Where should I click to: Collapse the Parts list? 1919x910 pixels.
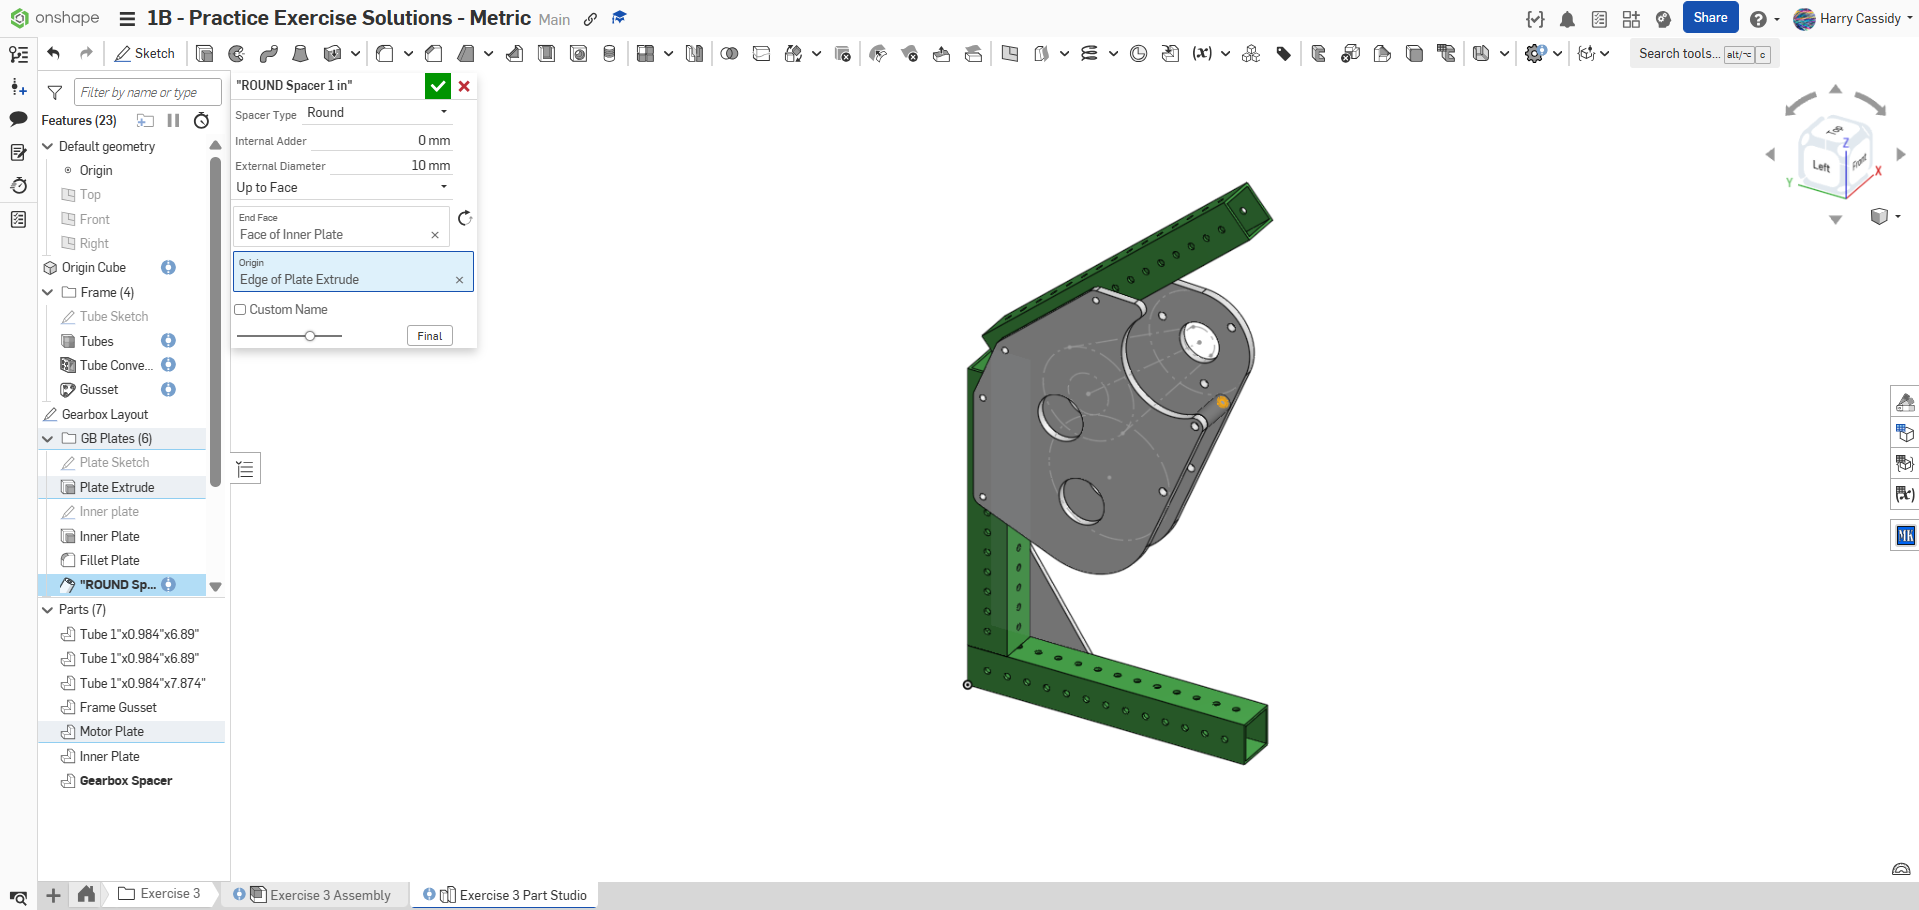(x=48, y=609)
